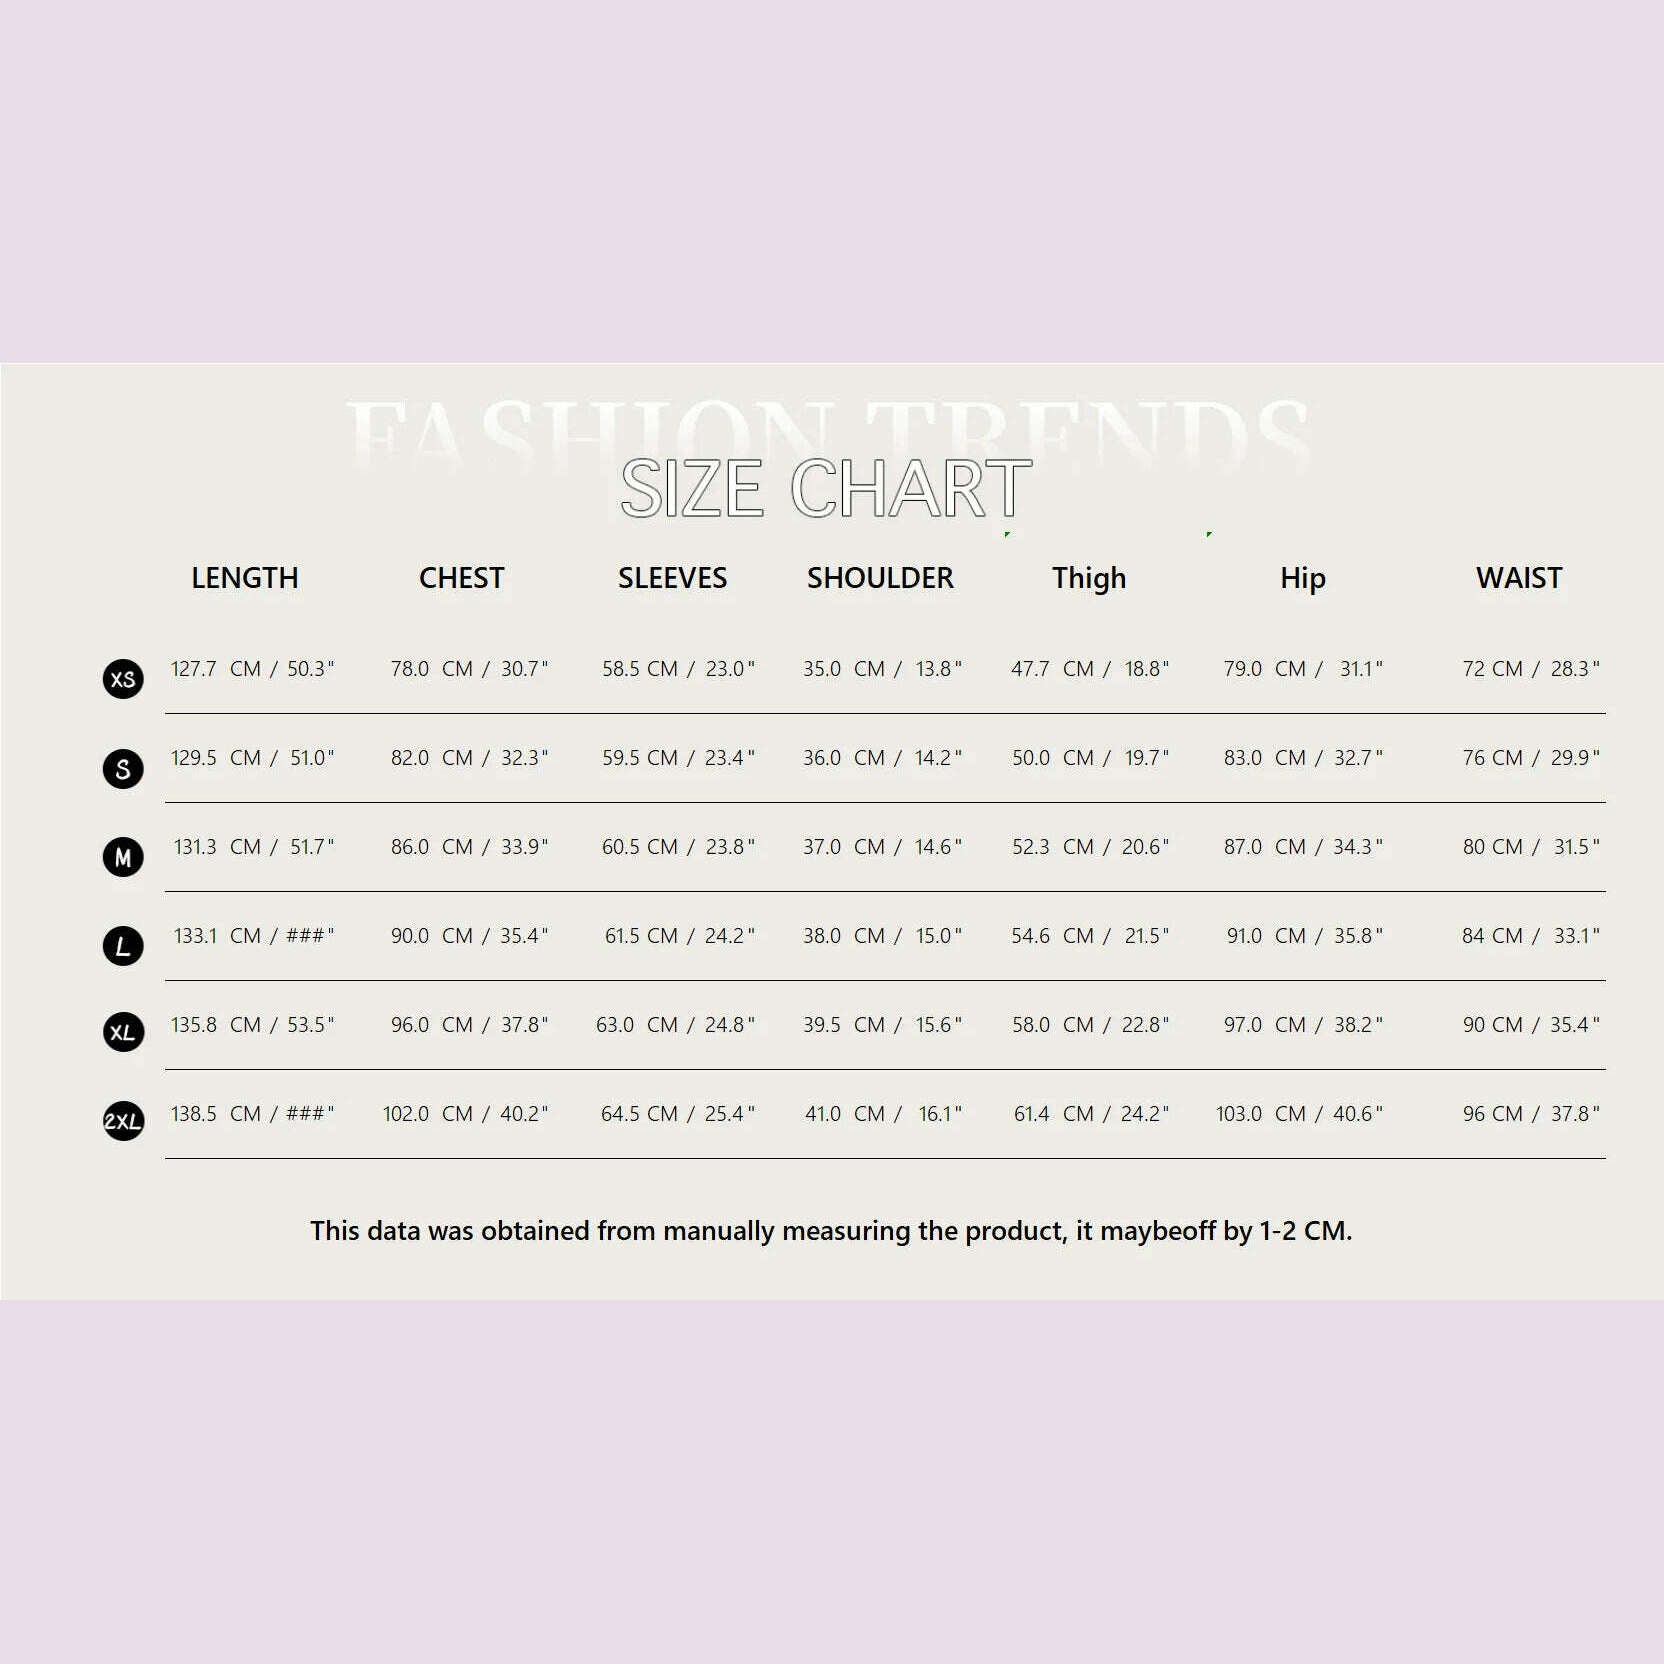Select the 2XL size badge
The image size is (1664, 1664).
(123, 1121)
